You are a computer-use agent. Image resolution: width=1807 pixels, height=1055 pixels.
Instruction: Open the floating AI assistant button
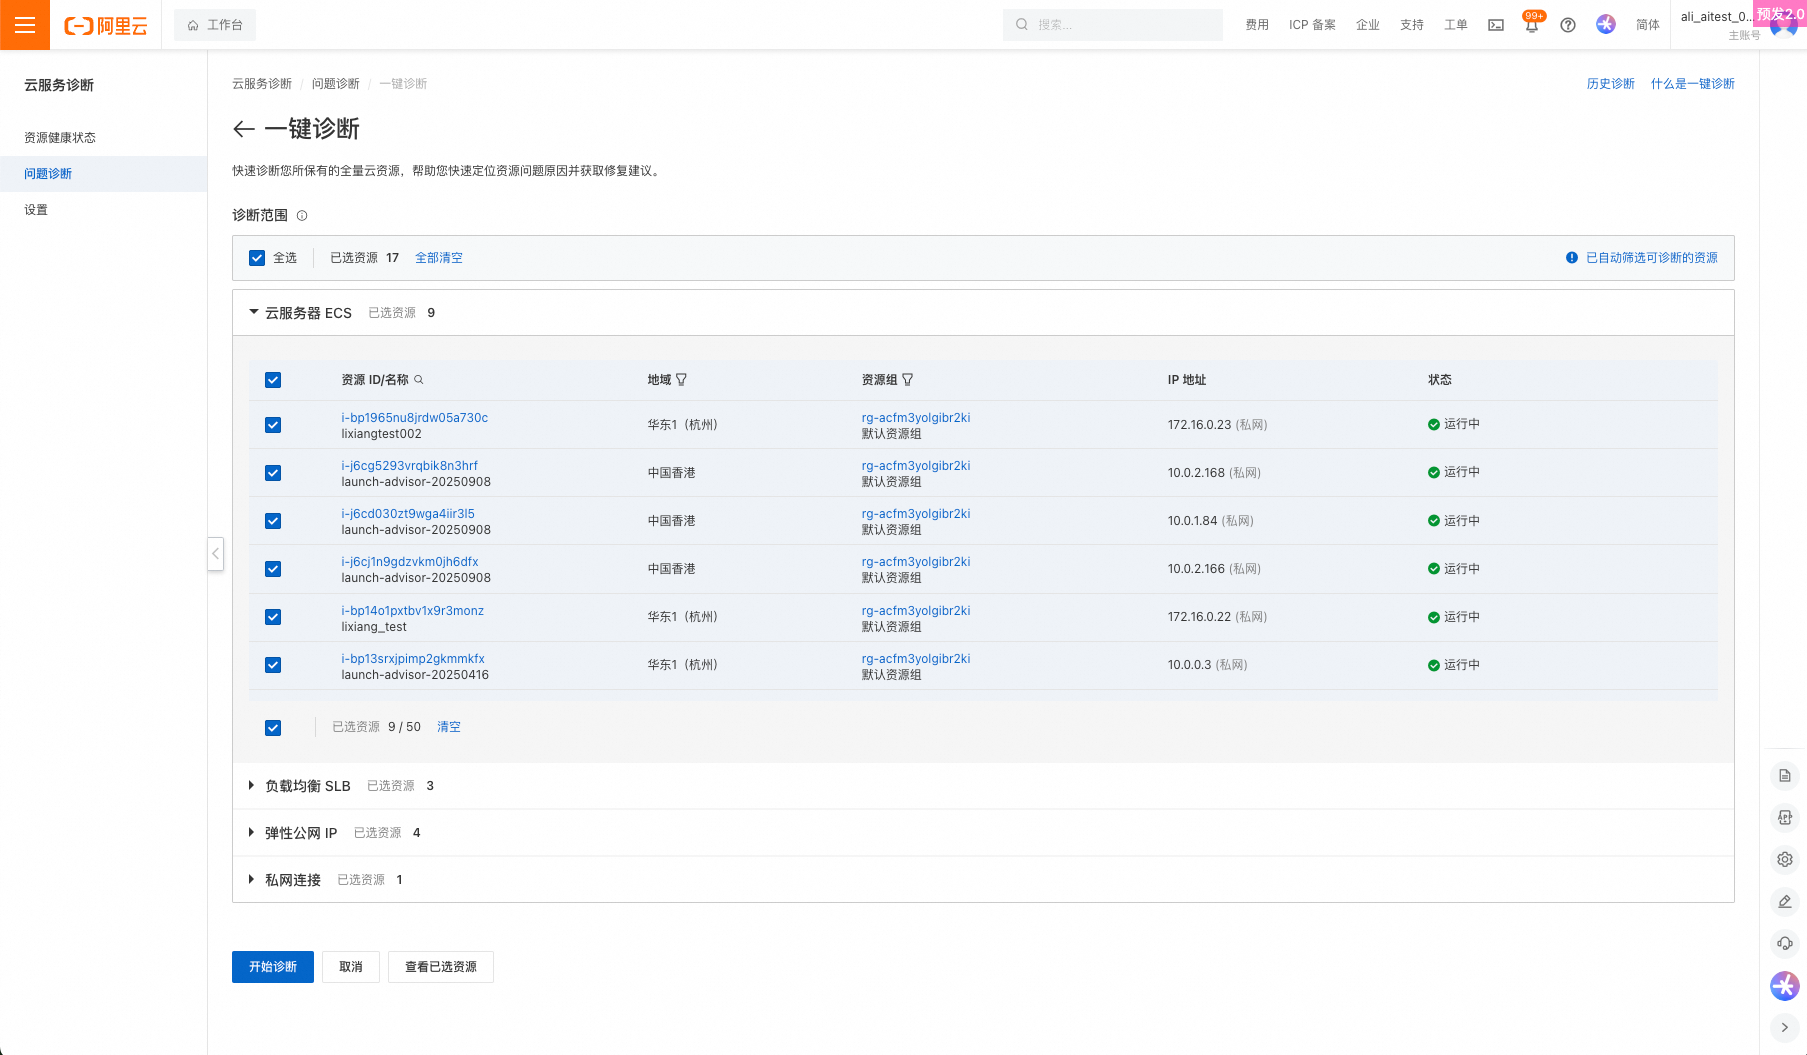1785,986
